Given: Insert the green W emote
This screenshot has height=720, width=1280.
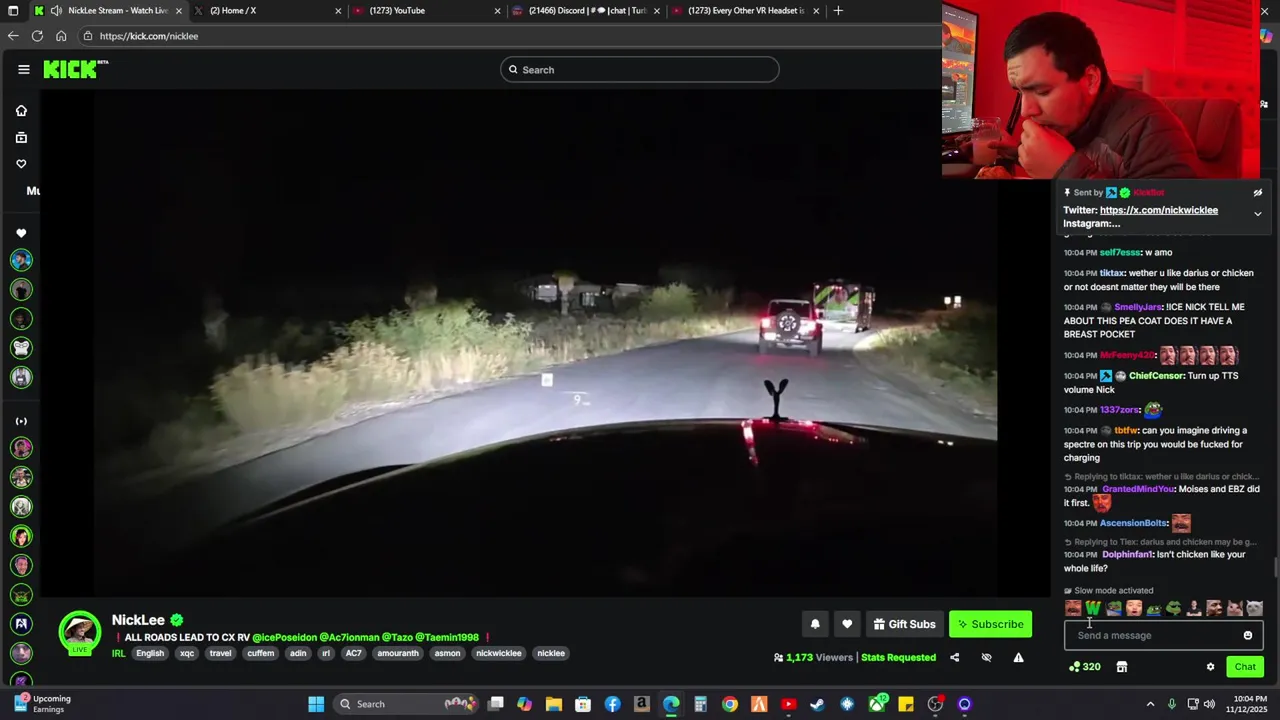Looking at the screenshot, I should (1093, 608).
